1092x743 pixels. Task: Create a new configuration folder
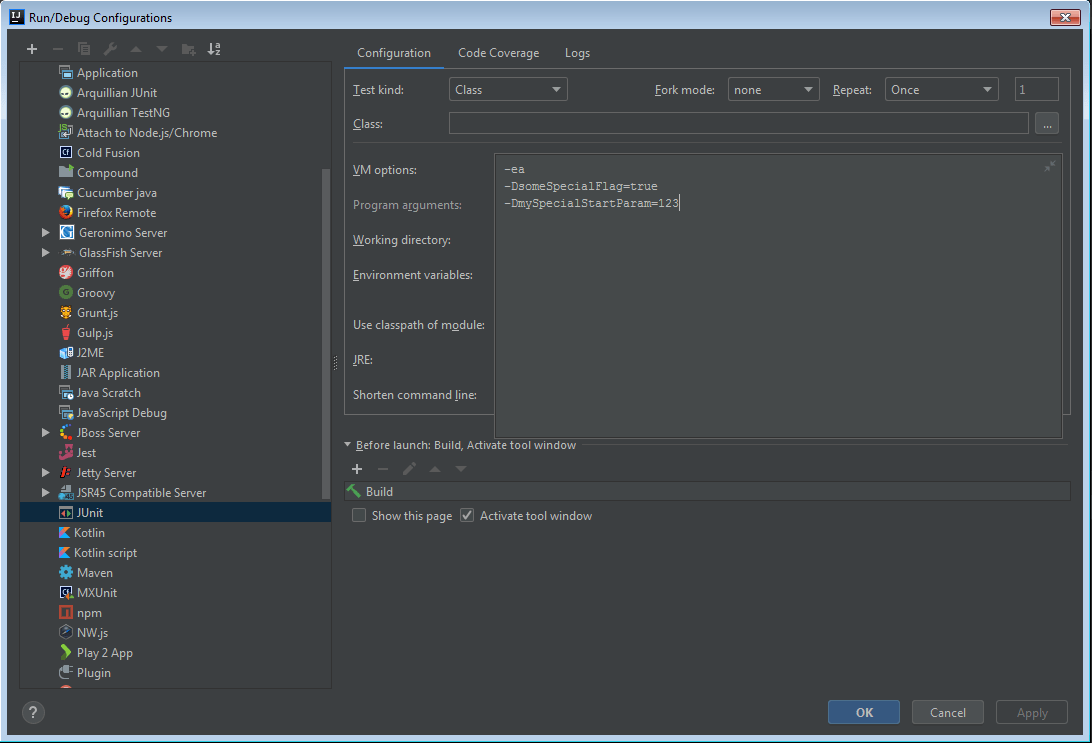[187, 48]
